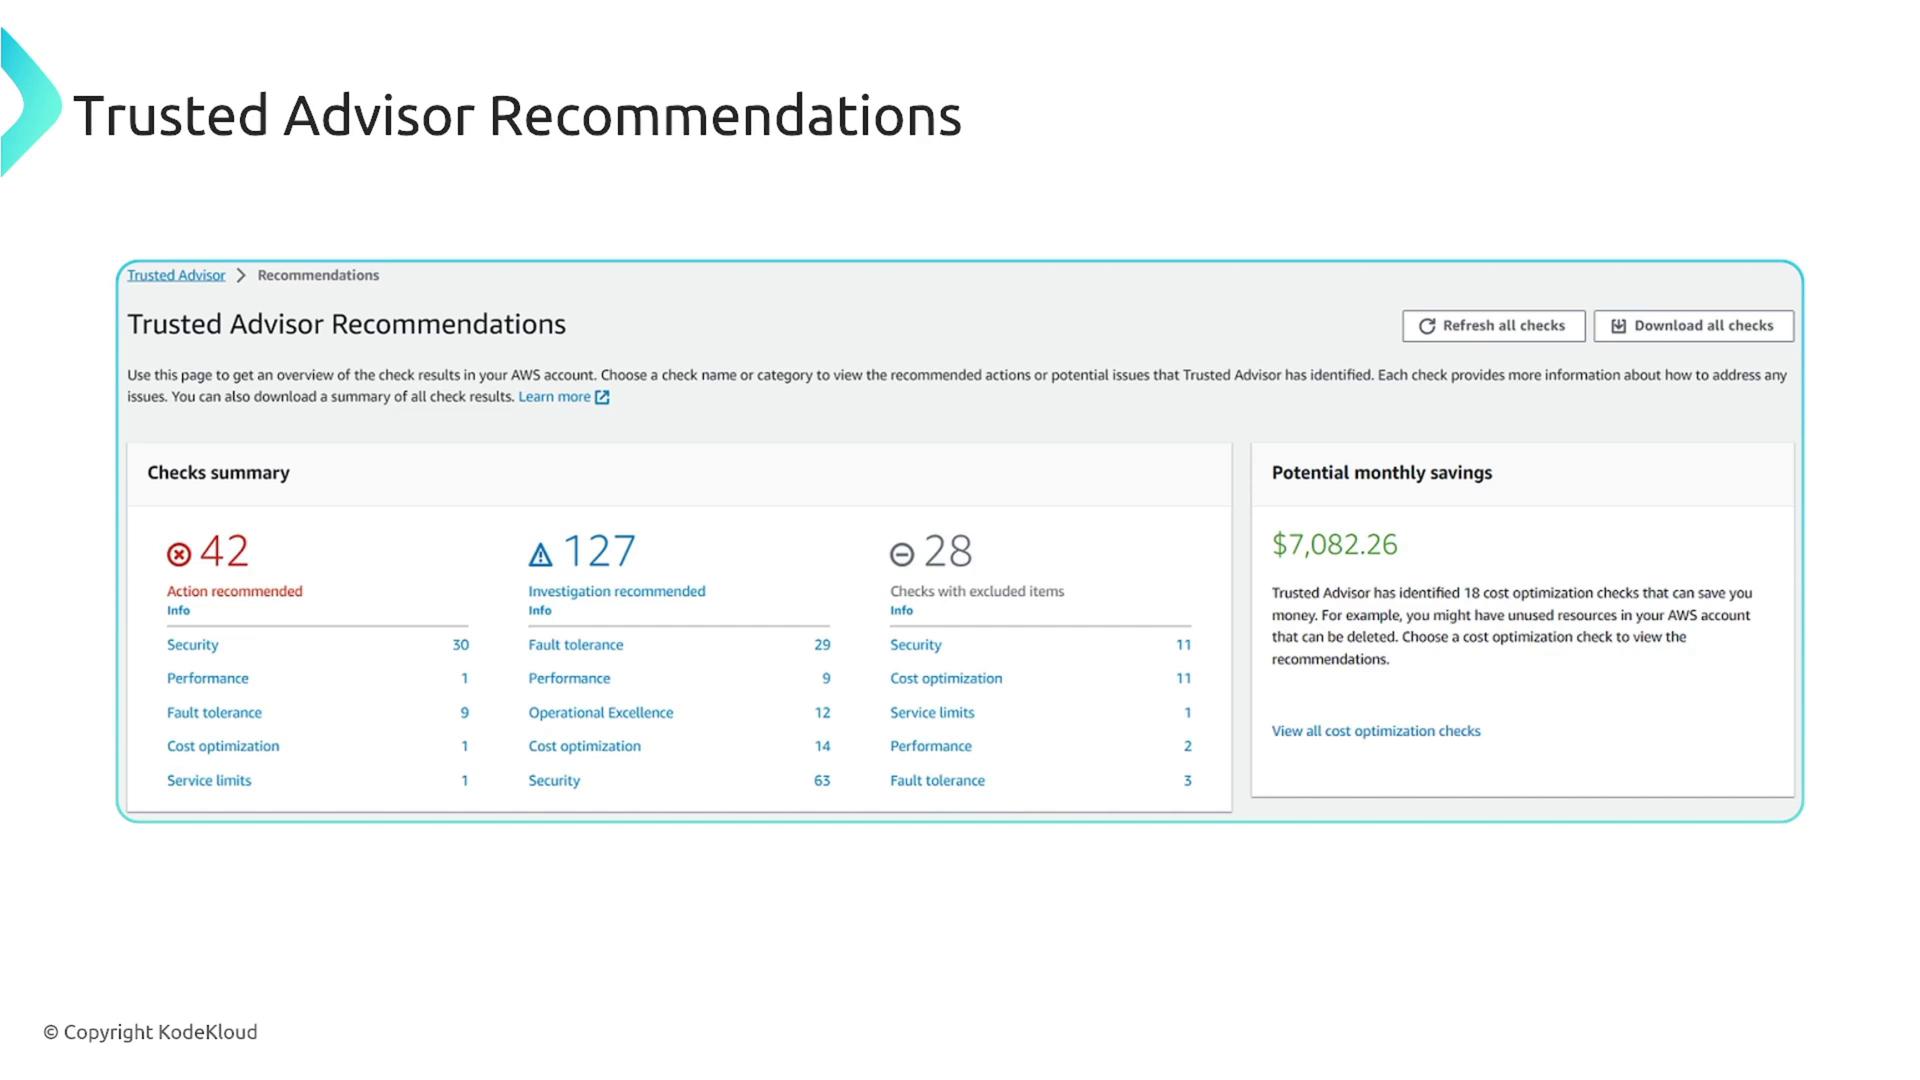Click the grey excluded items minus icon
1920x1080 pixels.
[x=902, y=554]
